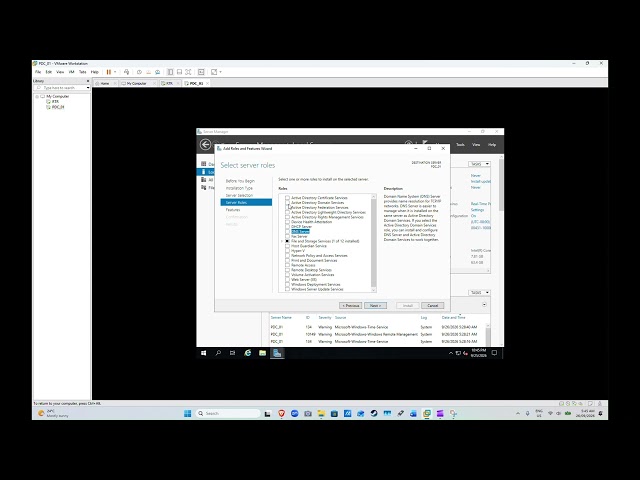Switch to the RTR tab

[169, 83]
